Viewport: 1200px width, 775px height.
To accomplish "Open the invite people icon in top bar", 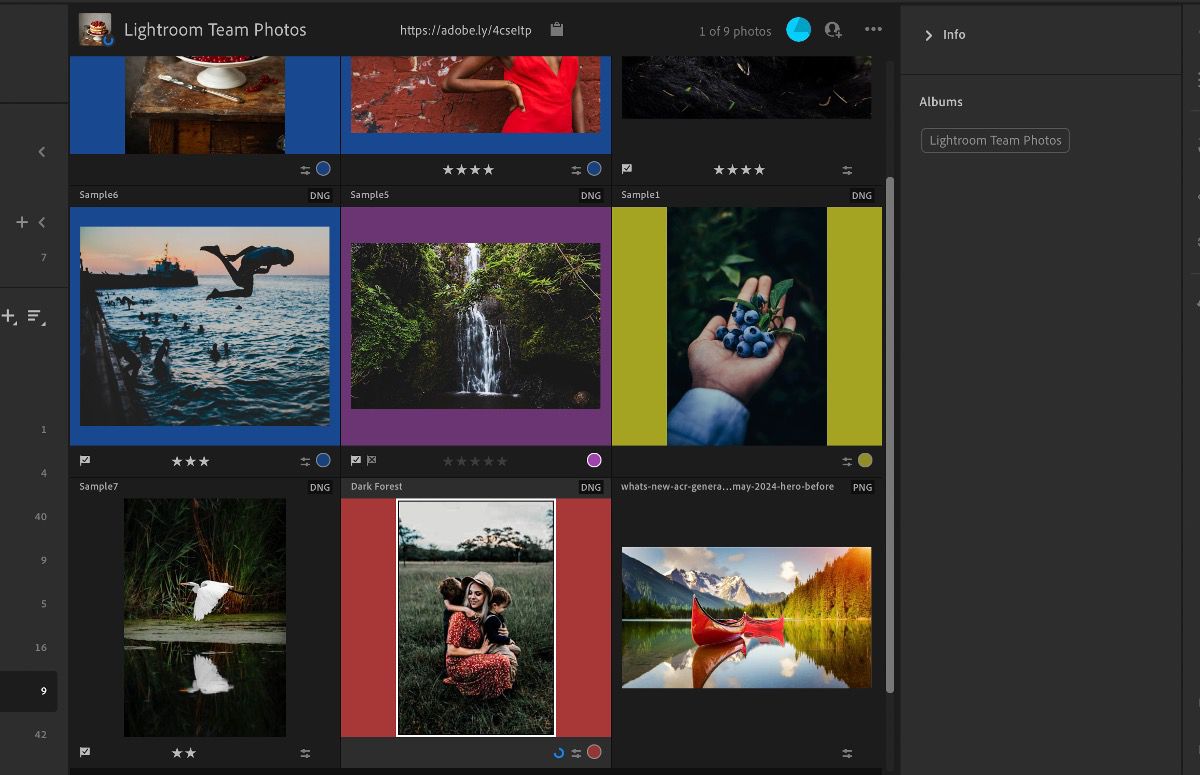I will pyautogui.click(x=833, y=30).
